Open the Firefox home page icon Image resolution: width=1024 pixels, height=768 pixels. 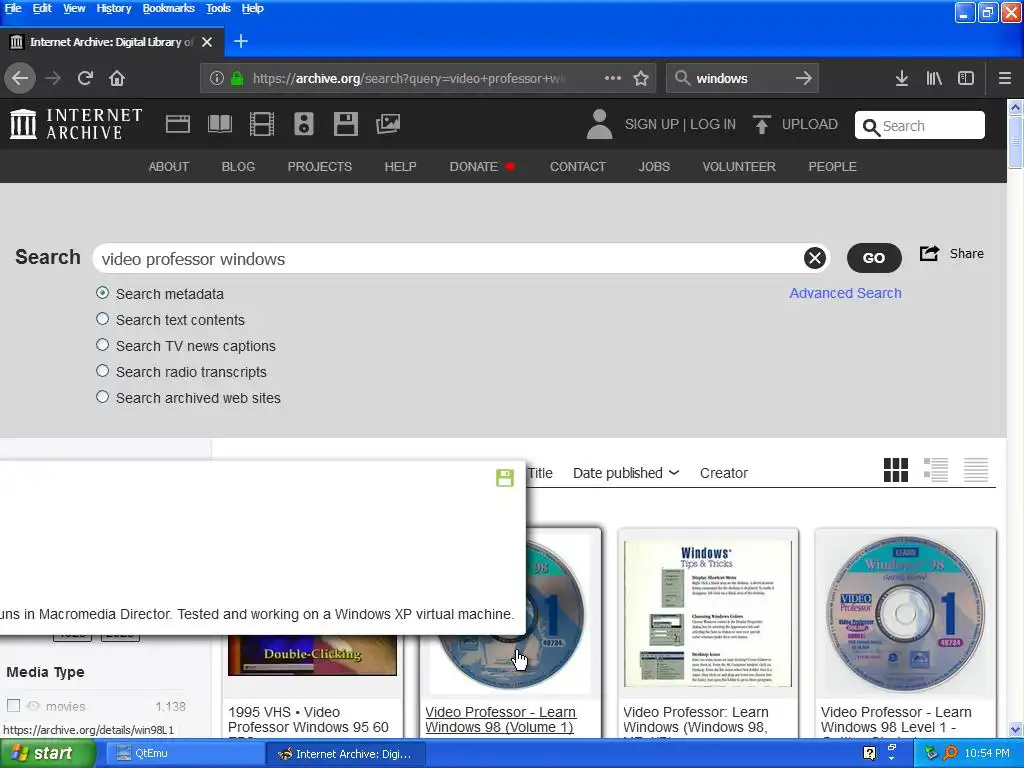pos(117,78)
